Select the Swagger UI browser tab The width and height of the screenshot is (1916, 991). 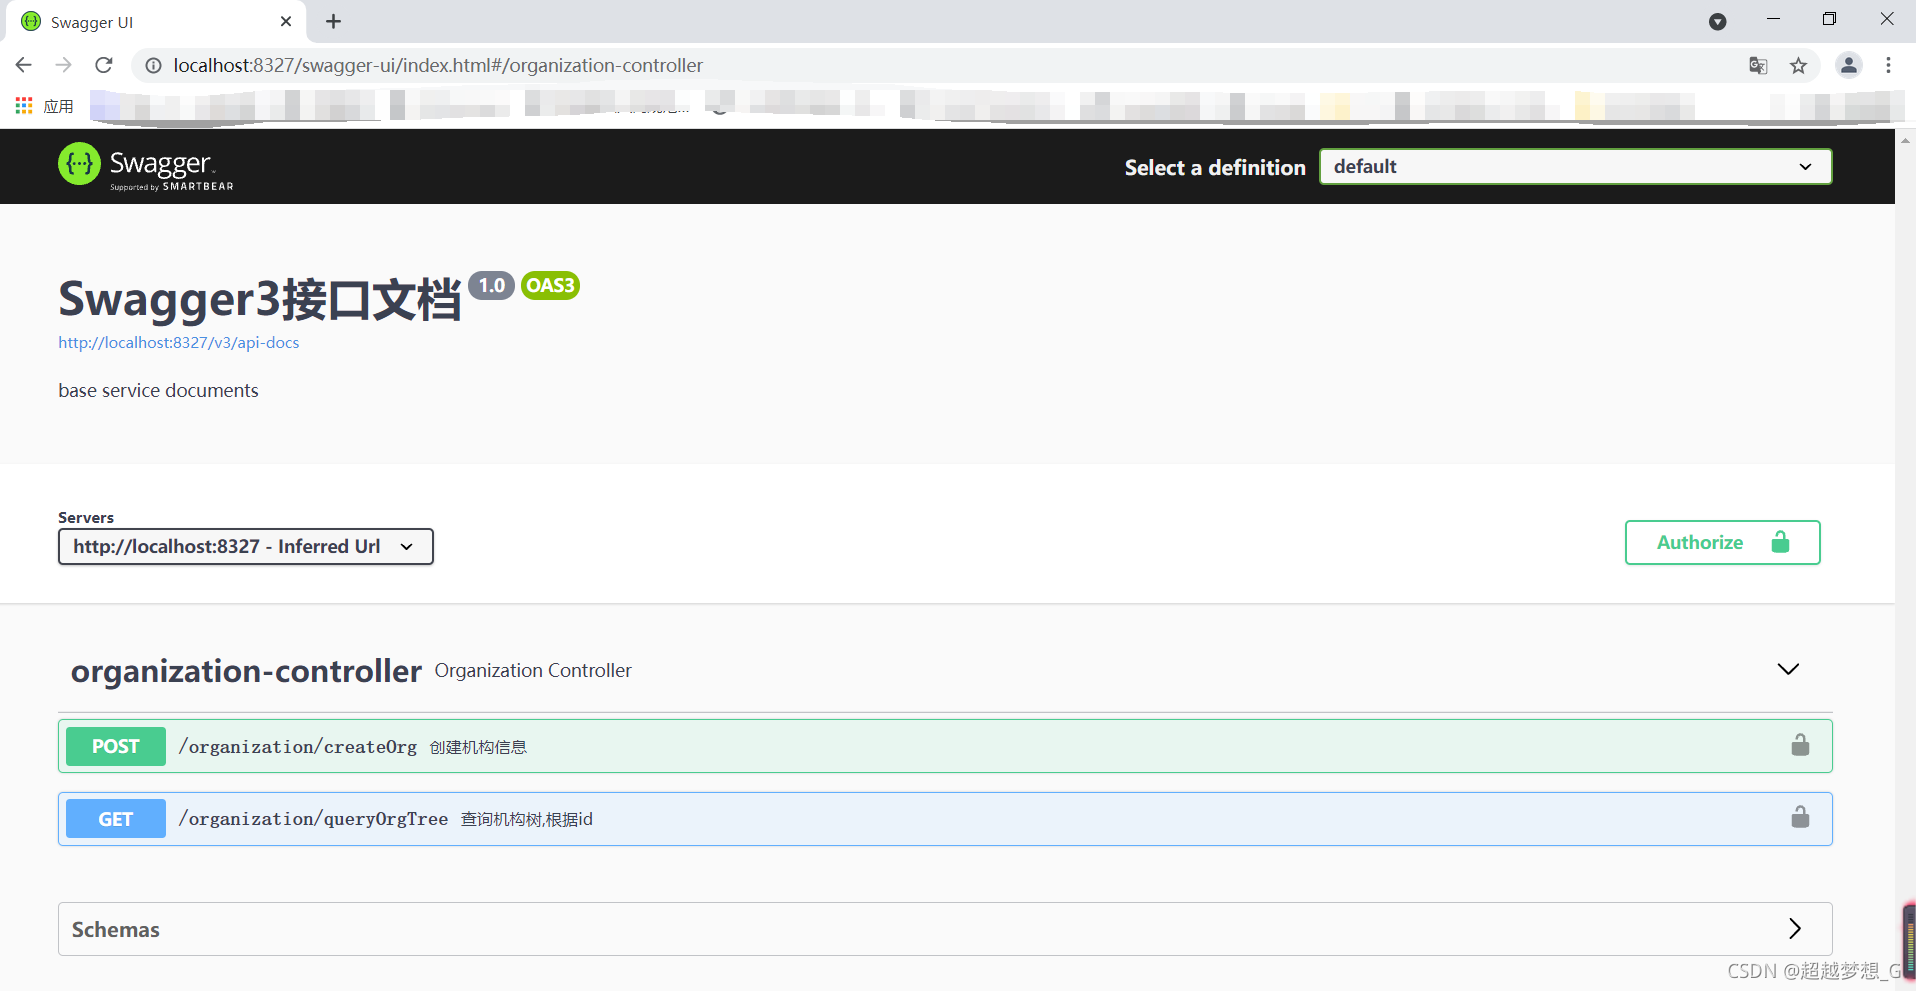[155, 22]
